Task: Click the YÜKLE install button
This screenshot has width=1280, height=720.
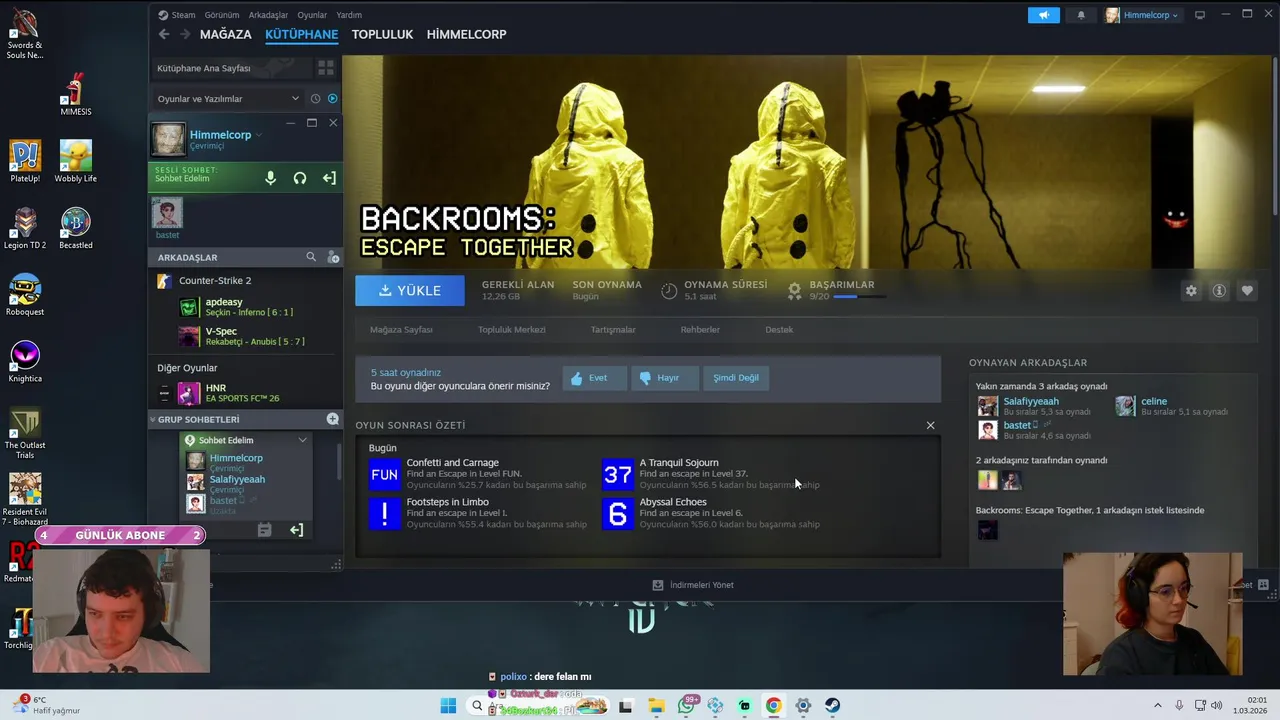Action: [410, 290]
